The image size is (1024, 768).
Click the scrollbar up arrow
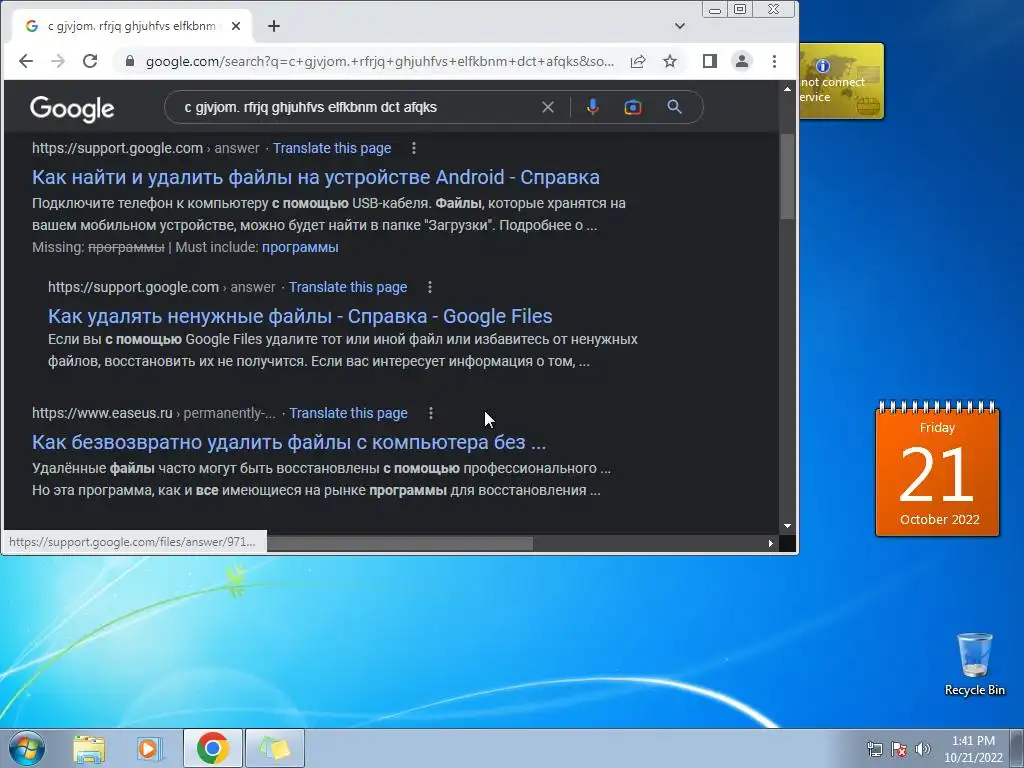point(788,89)
